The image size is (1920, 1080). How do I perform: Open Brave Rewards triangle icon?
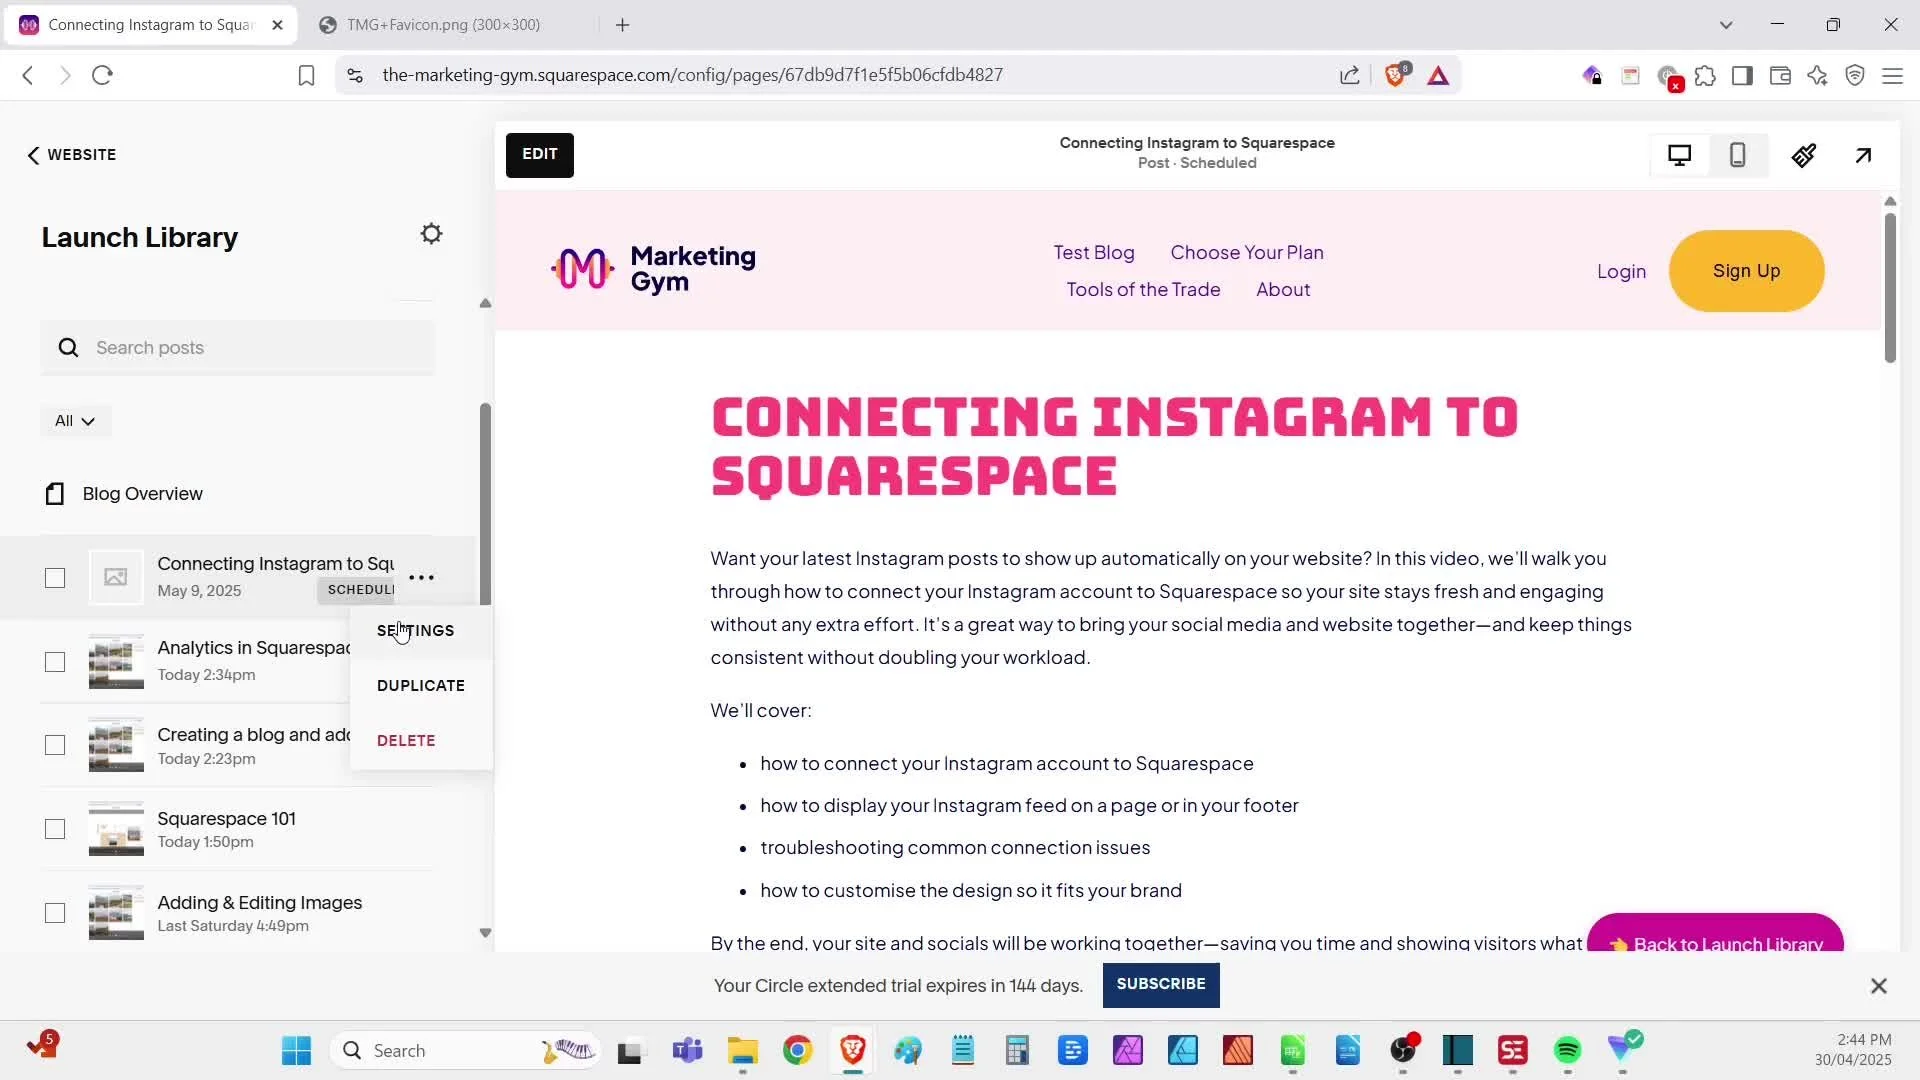point(1438,75)
